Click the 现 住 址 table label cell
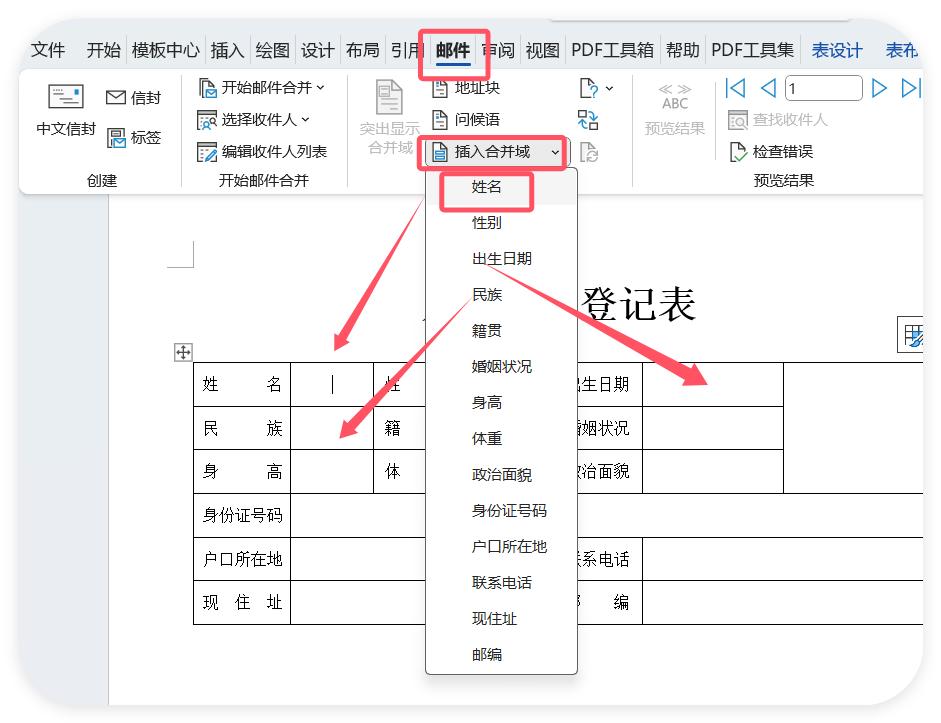Image resolution: width=941 pixels, height=723 pixels. point(242,602)
